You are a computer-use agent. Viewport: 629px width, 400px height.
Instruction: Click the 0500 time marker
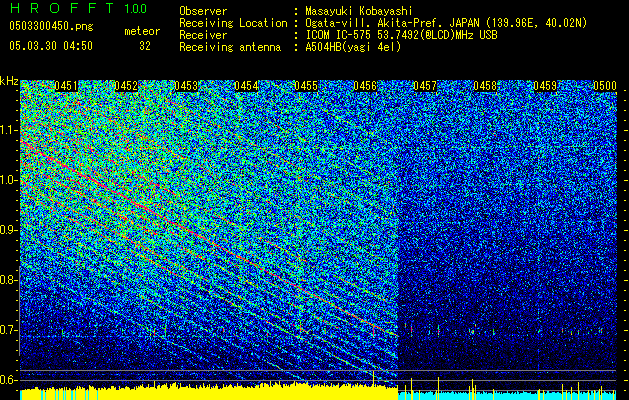pos(605,86)
